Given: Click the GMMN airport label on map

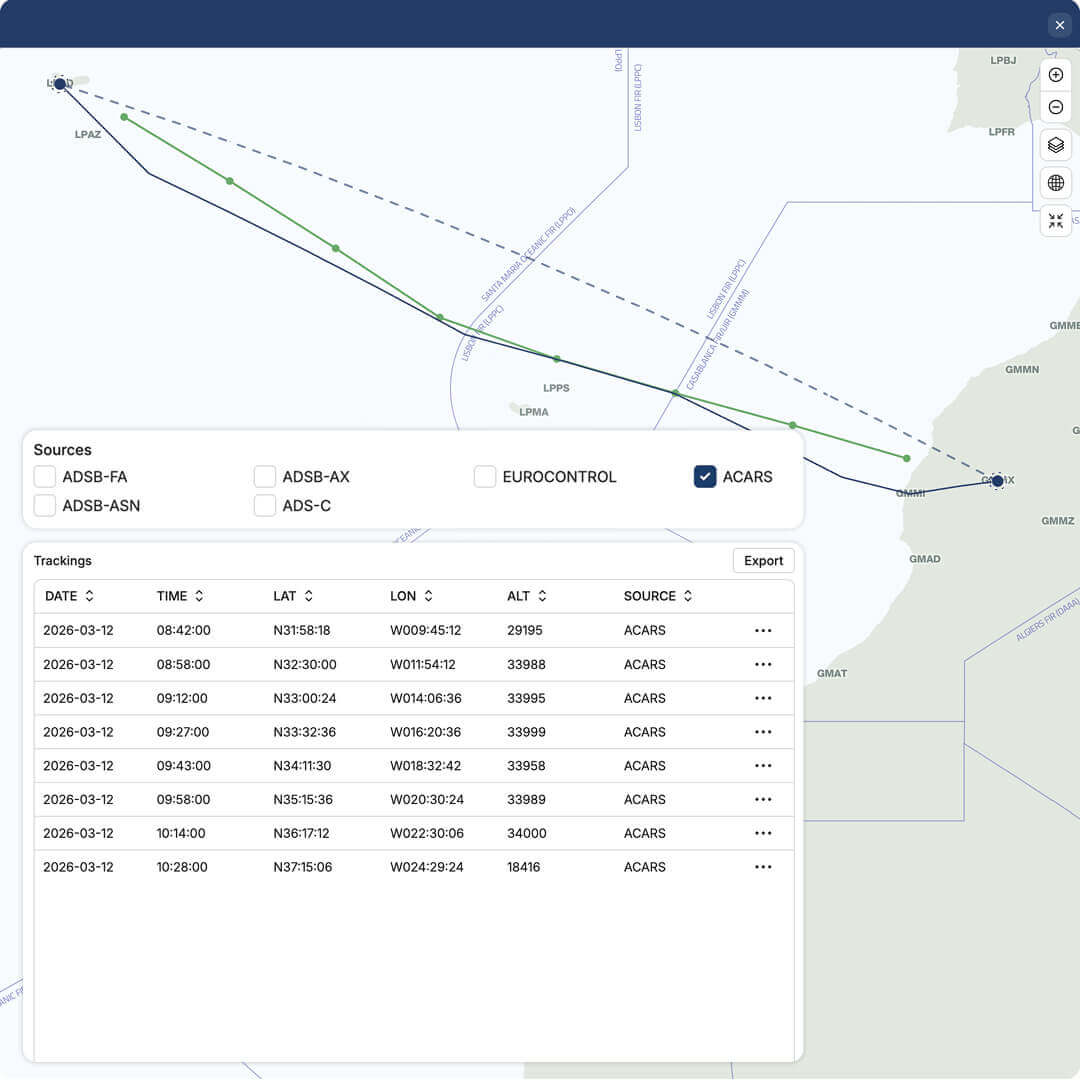Looking at the screenshot, I should 1021,369.
